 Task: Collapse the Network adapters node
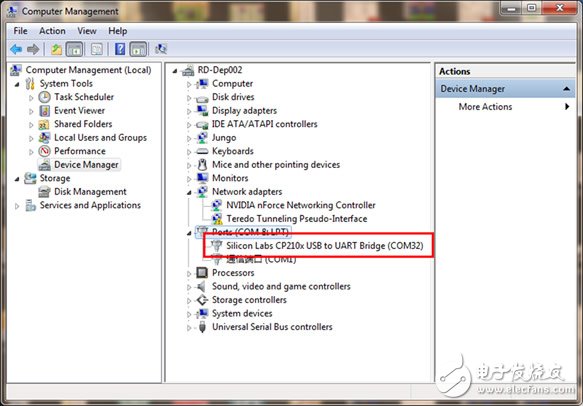[189, 192]
